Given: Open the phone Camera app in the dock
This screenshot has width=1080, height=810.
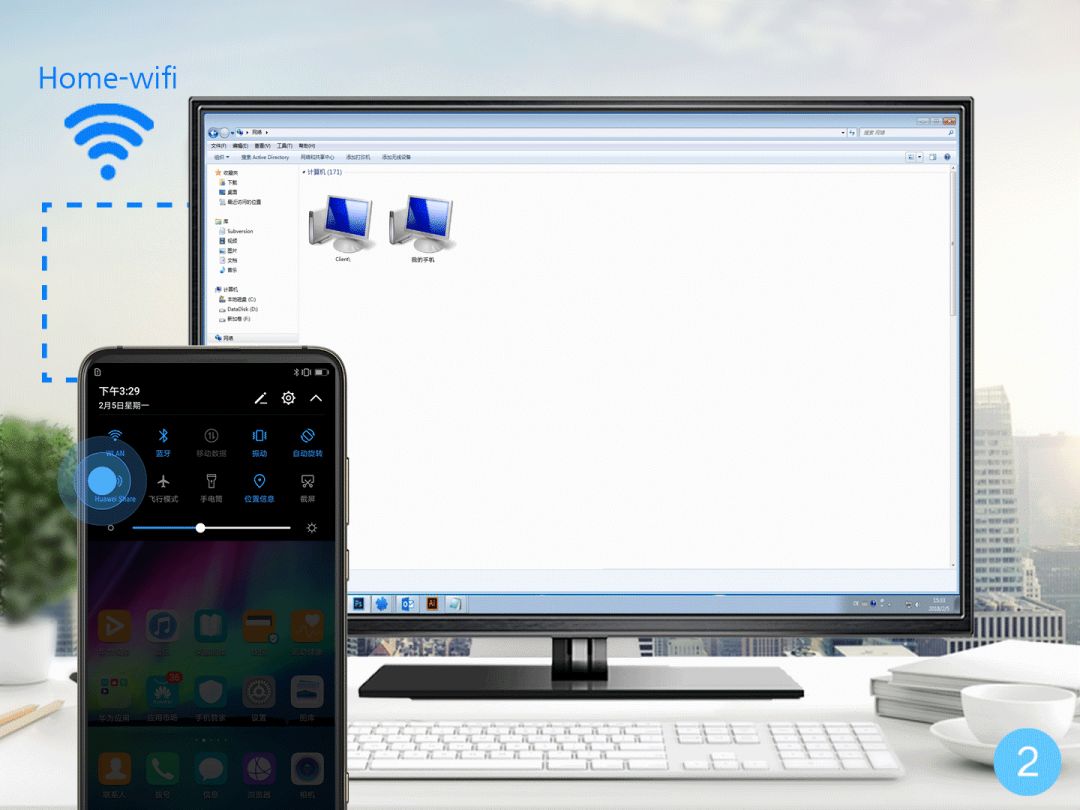Looking at the screenshot, I should (x=307, y=769).
